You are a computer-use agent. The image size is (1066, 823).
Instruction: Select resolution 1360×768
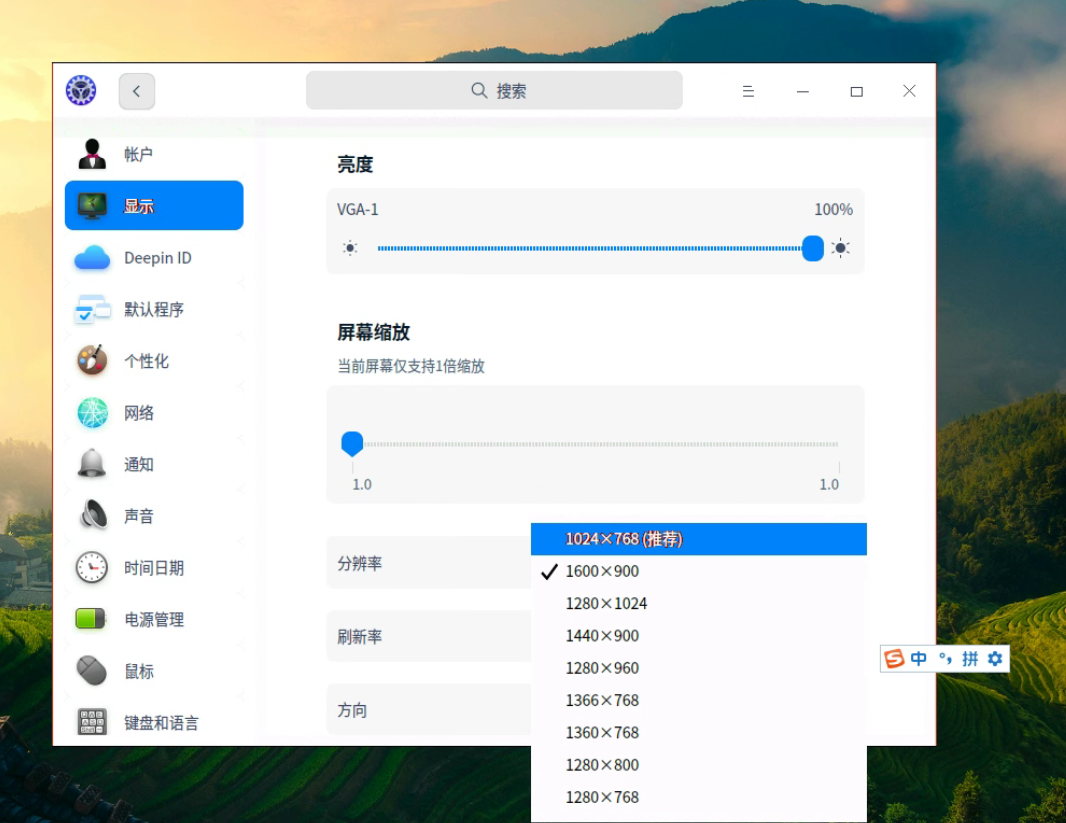click(699, 733)
